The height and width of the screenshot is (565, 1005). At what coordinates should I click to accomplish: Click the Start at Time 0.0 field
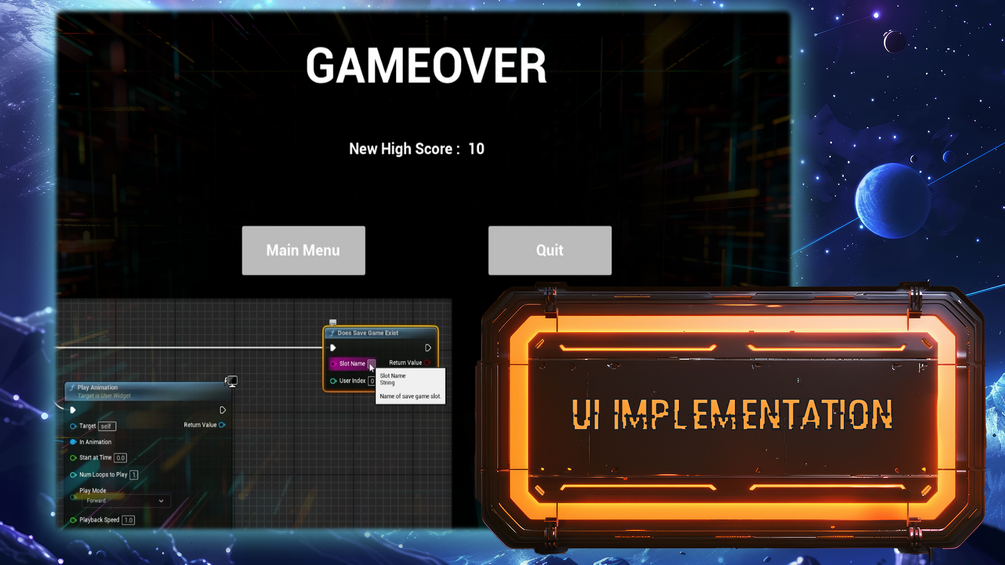click(x=120, y=457)
